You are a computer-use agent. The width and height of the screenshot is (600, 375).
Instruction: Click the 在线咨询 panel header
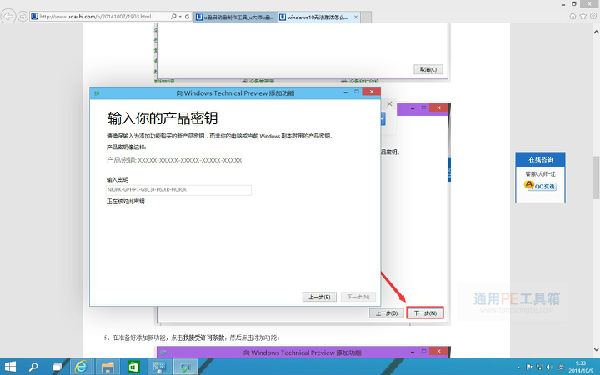[x=540, y=160]
